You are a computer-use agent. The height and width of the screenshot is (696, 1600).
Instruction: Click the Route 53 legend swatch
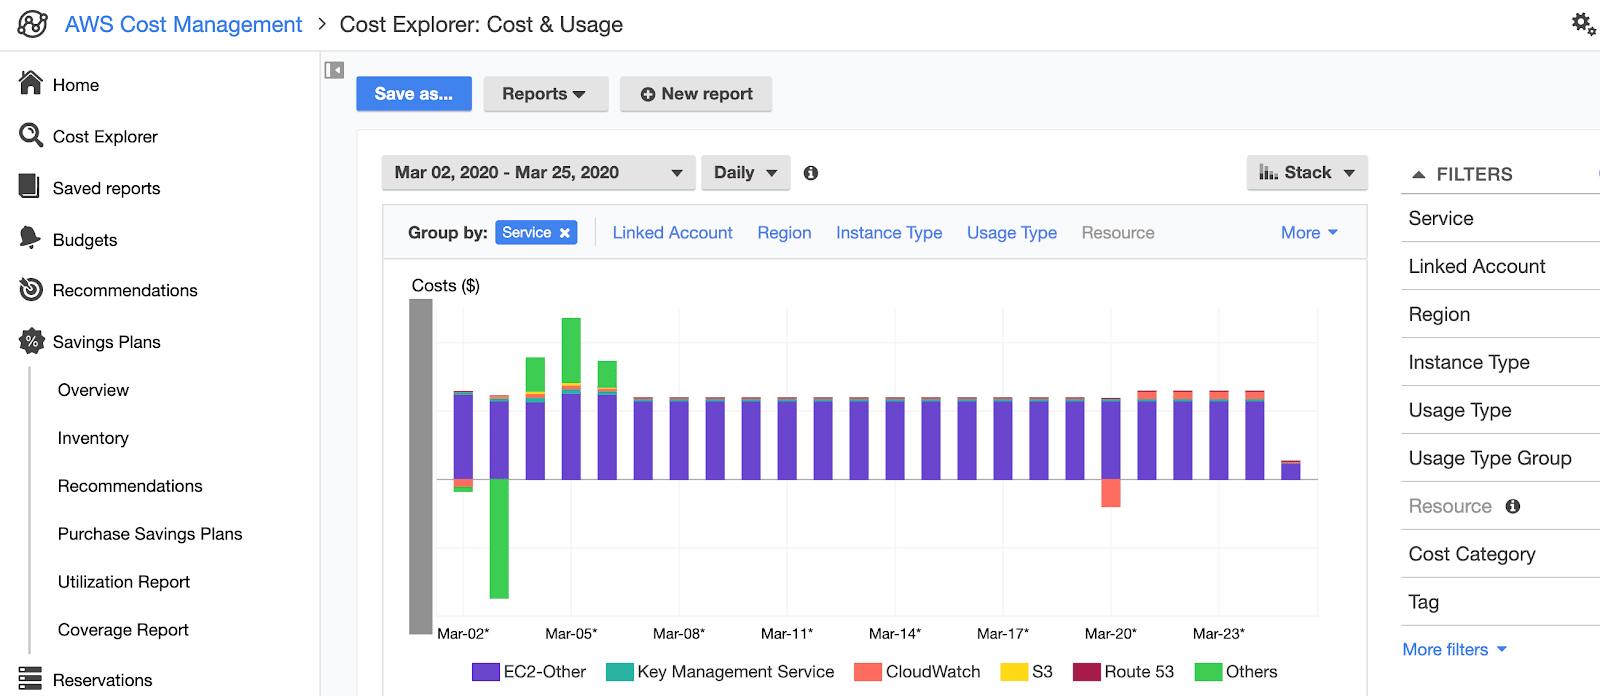pos(1087,672)
